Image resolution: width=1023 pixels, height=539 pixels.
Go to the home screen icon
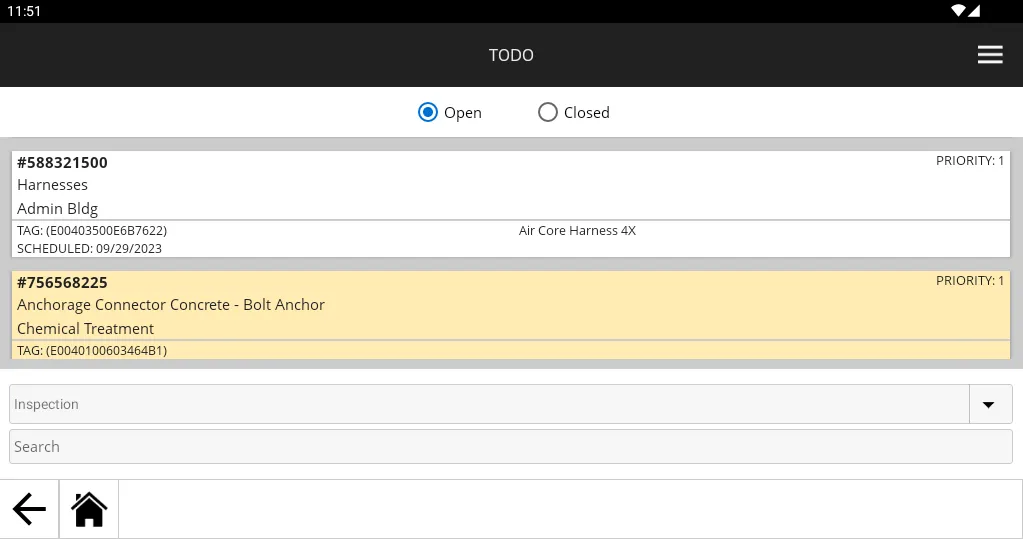[89, 509]
